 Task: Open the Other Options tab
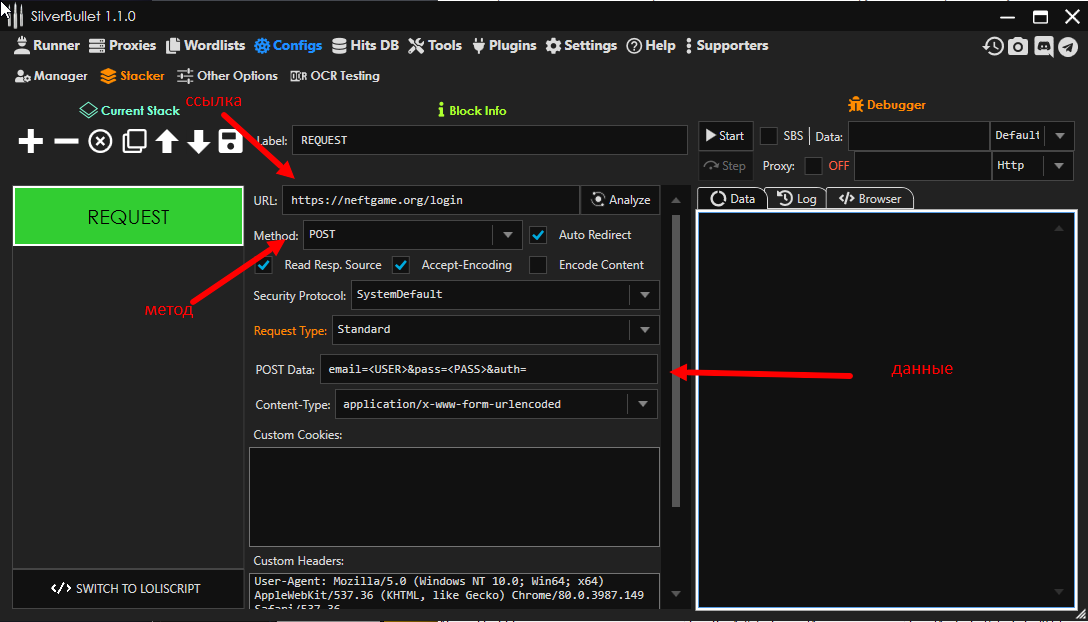(x=228, y=76)
